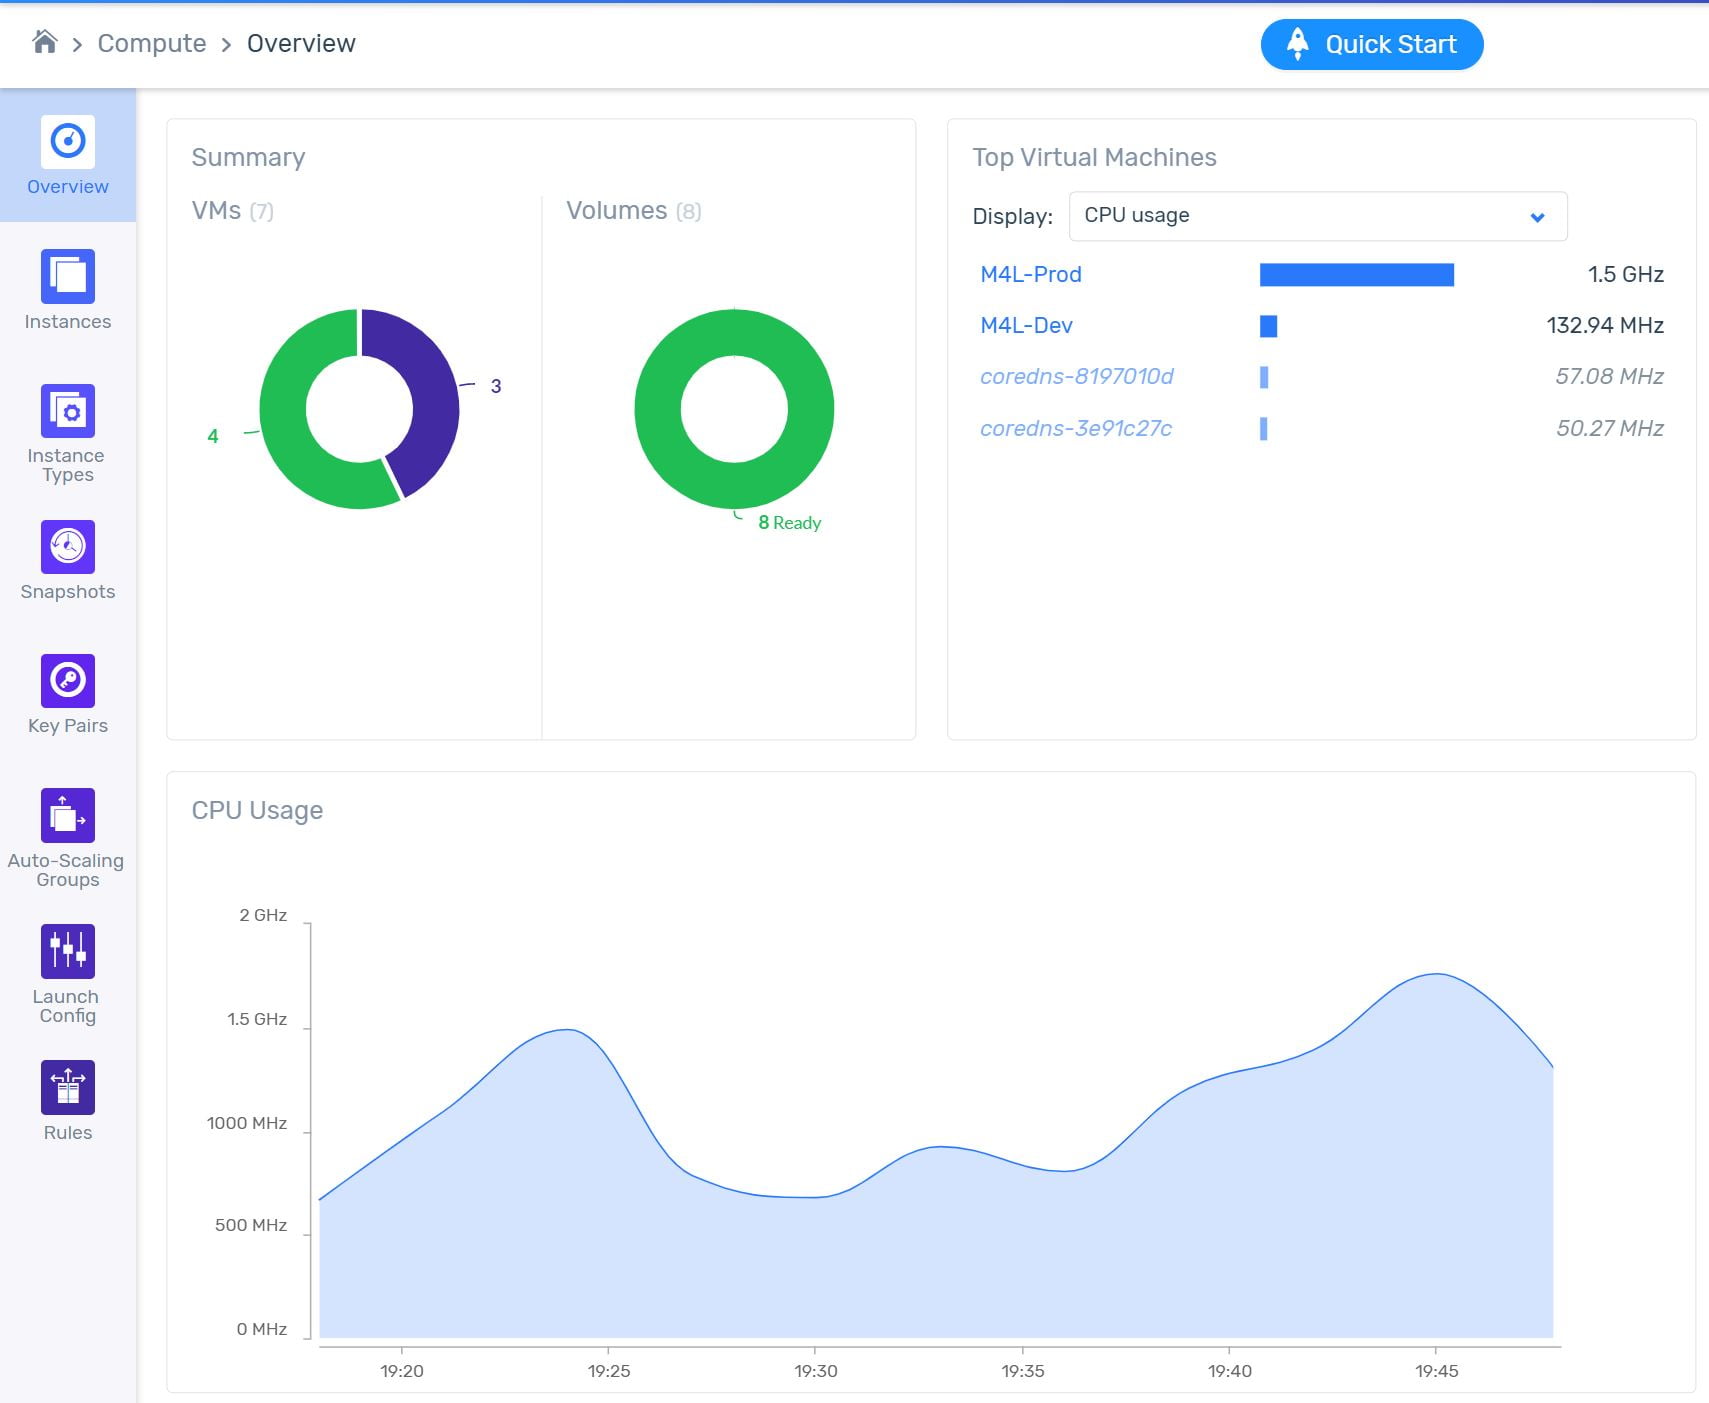This screenshot has height=1403, width=1709.
Task: Click the CPU usage peak near 19:45
Action: pyautogui.click(x=1436, y=975)
